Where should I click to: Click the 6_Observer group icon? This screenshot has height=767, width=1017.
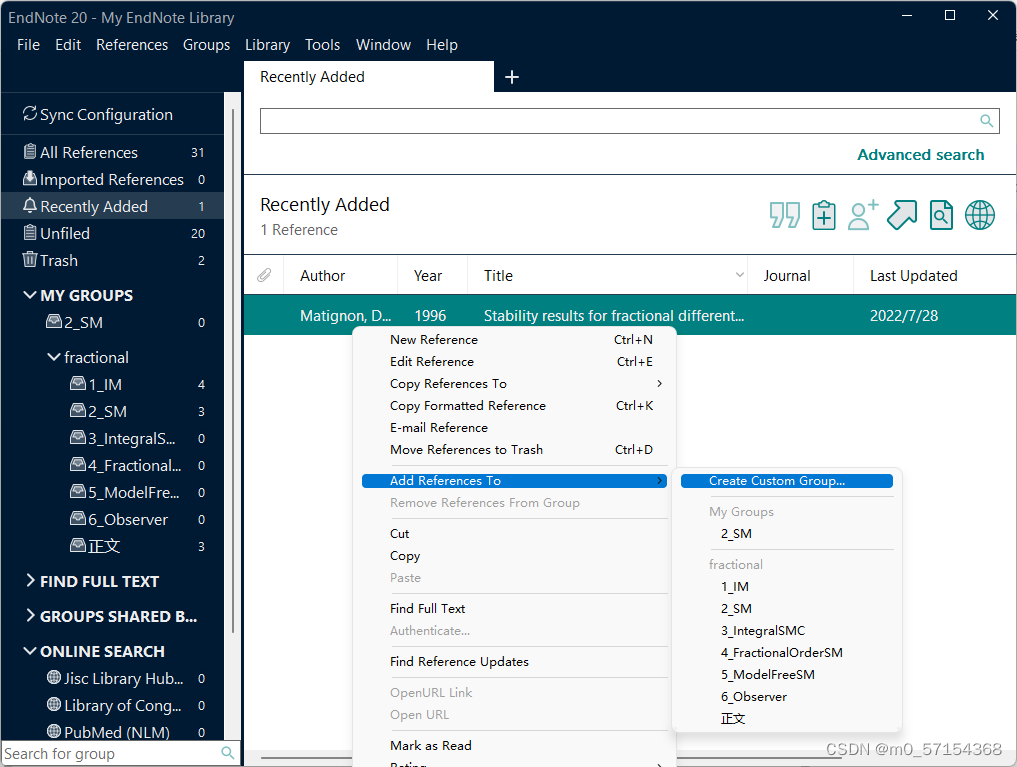pyautogui.click(x=78, y=519)
